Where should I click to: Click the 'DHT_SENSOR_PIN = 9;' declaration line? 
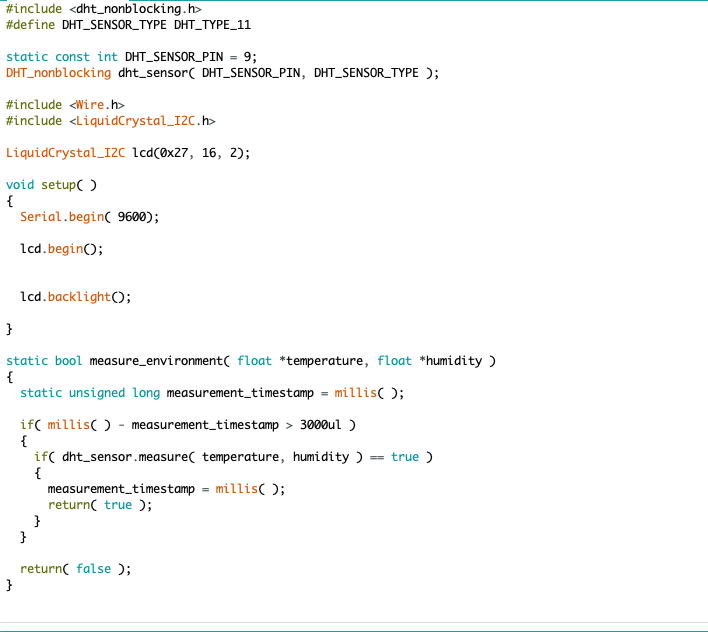pos(131,57)
